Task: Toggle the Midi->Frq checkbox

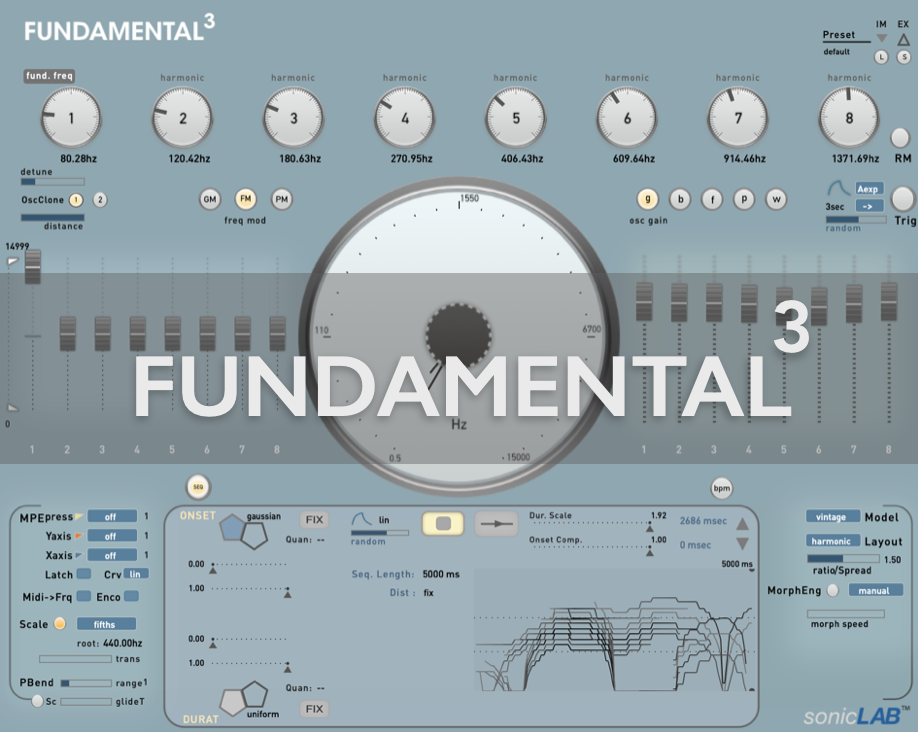Action: [x=84, y=596]
